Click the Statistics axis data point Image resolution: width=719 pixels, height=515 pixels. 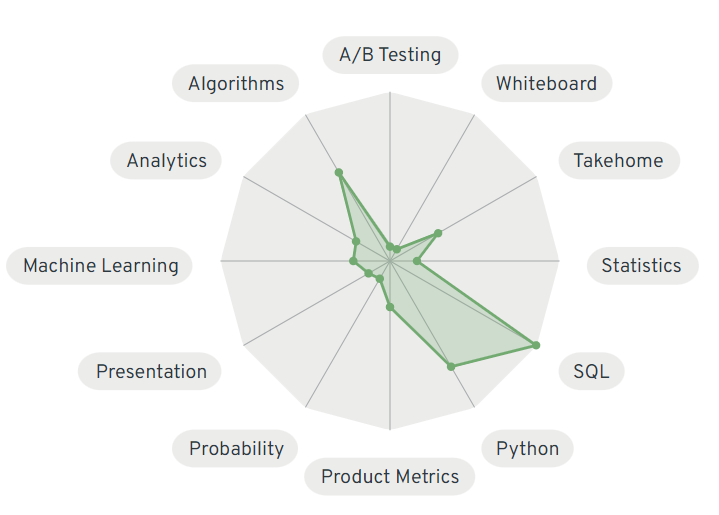click(418, 261)
